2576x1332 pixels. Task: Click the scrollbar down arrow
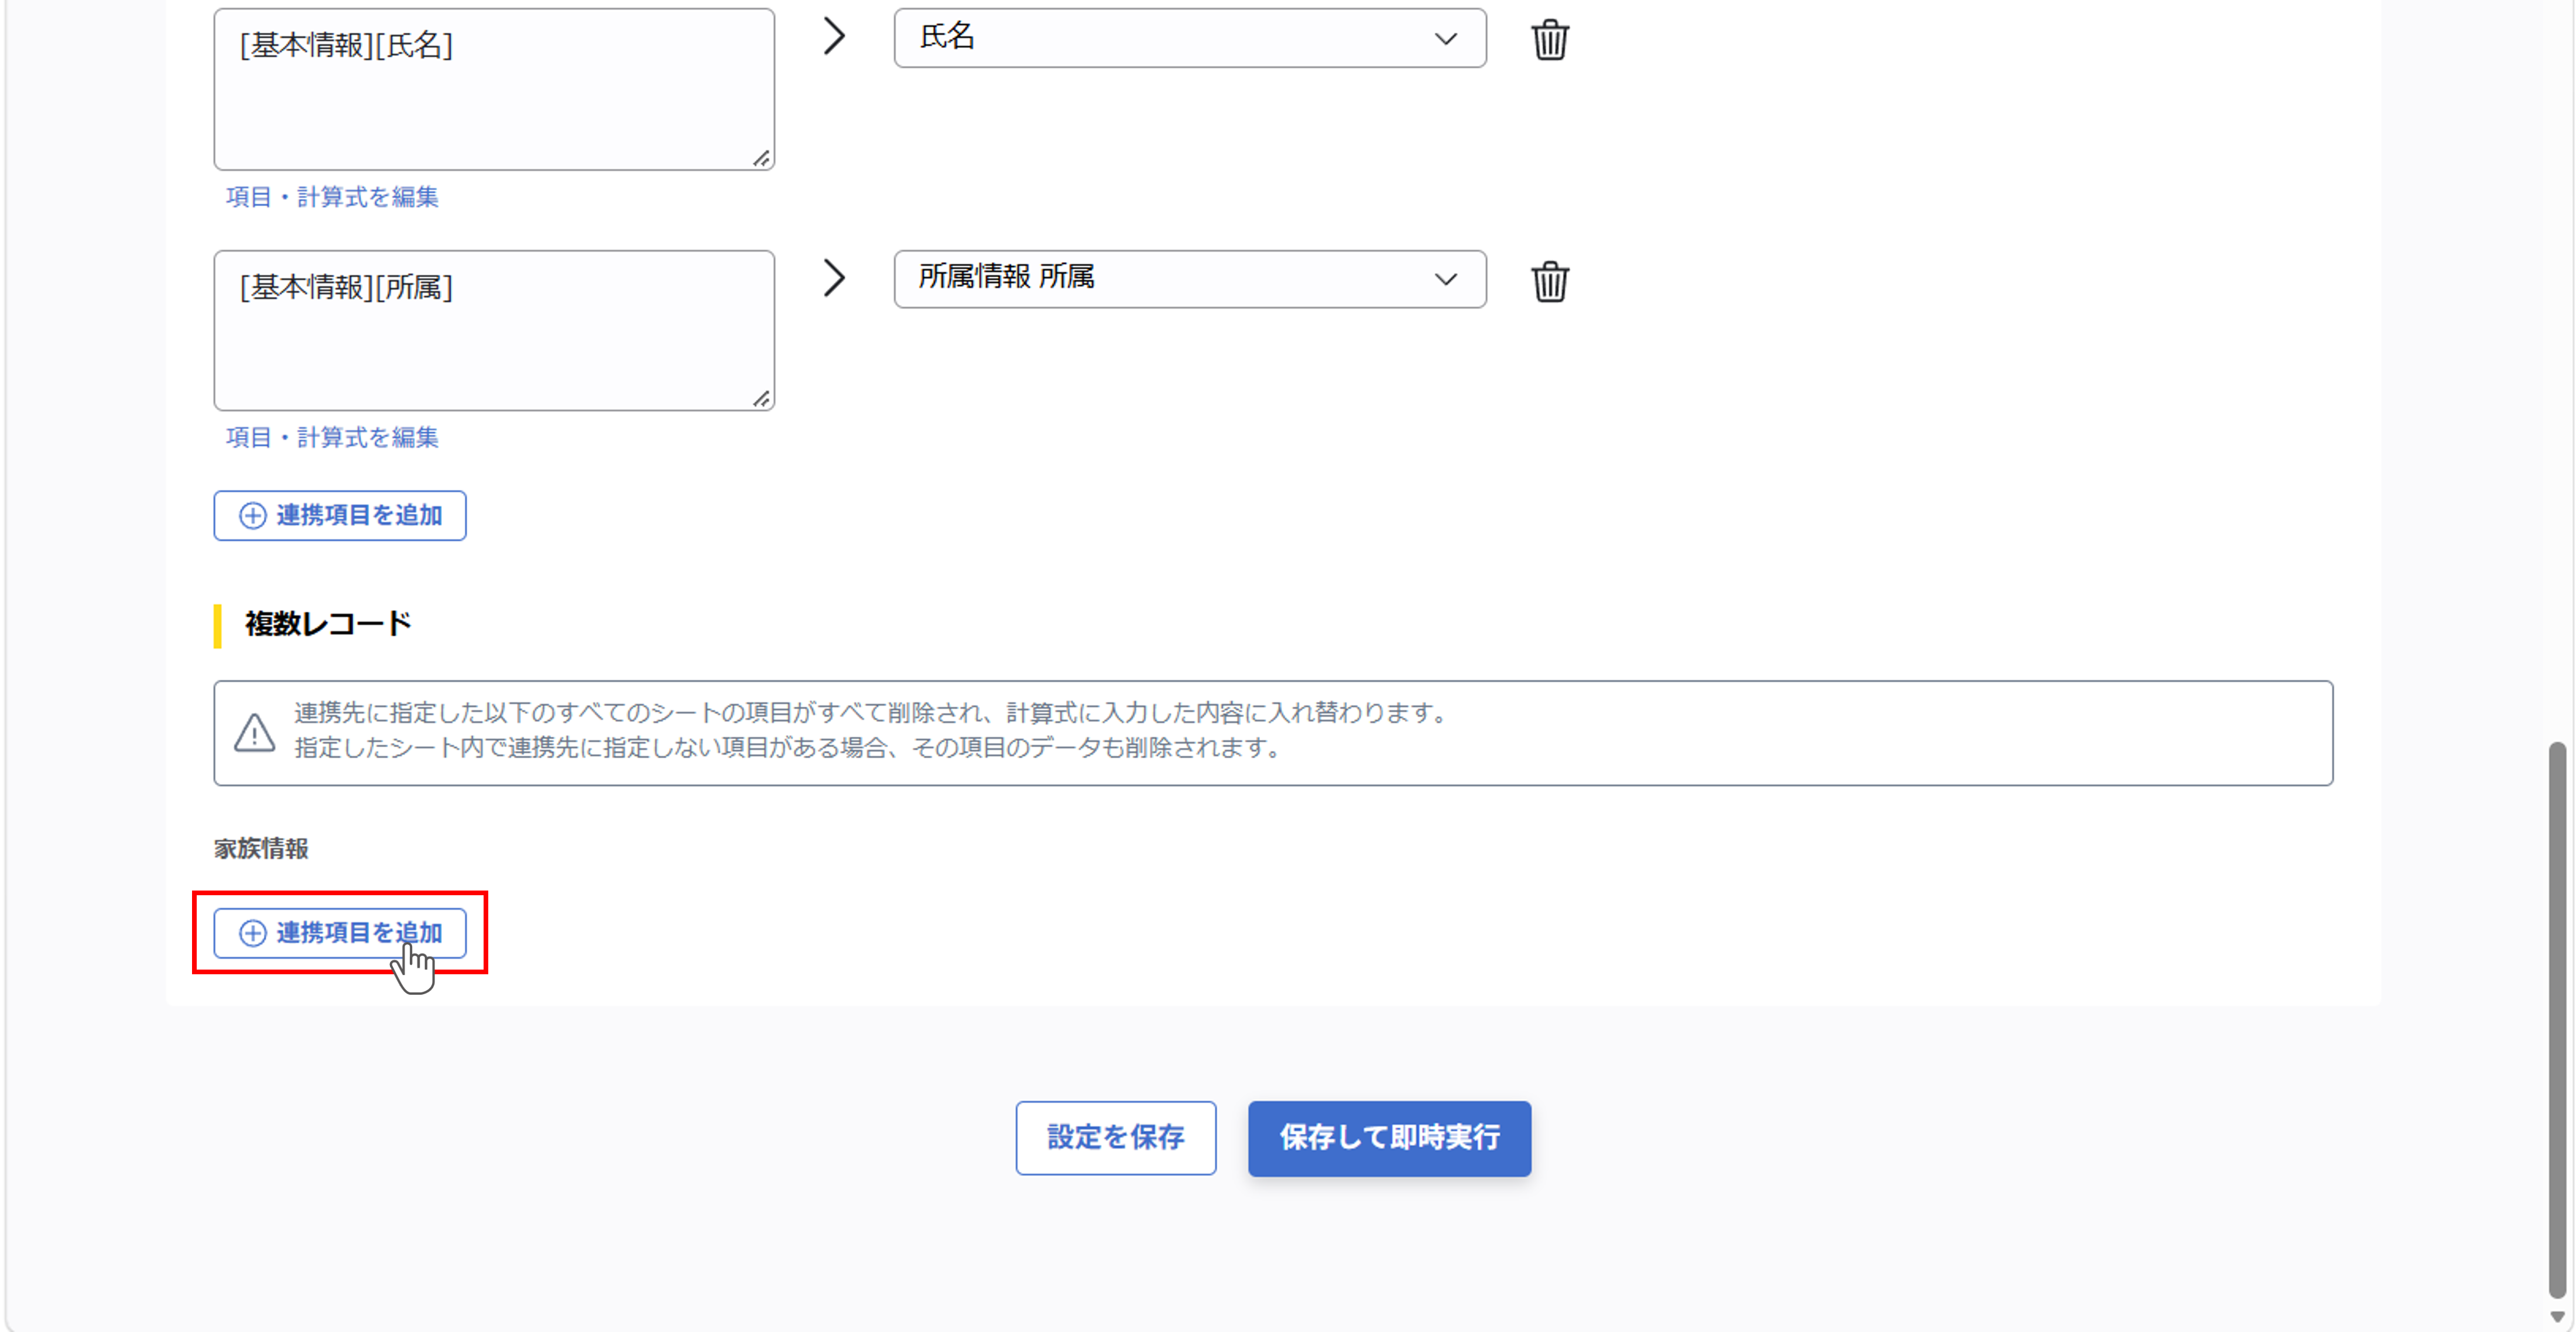(2557, 1317)
